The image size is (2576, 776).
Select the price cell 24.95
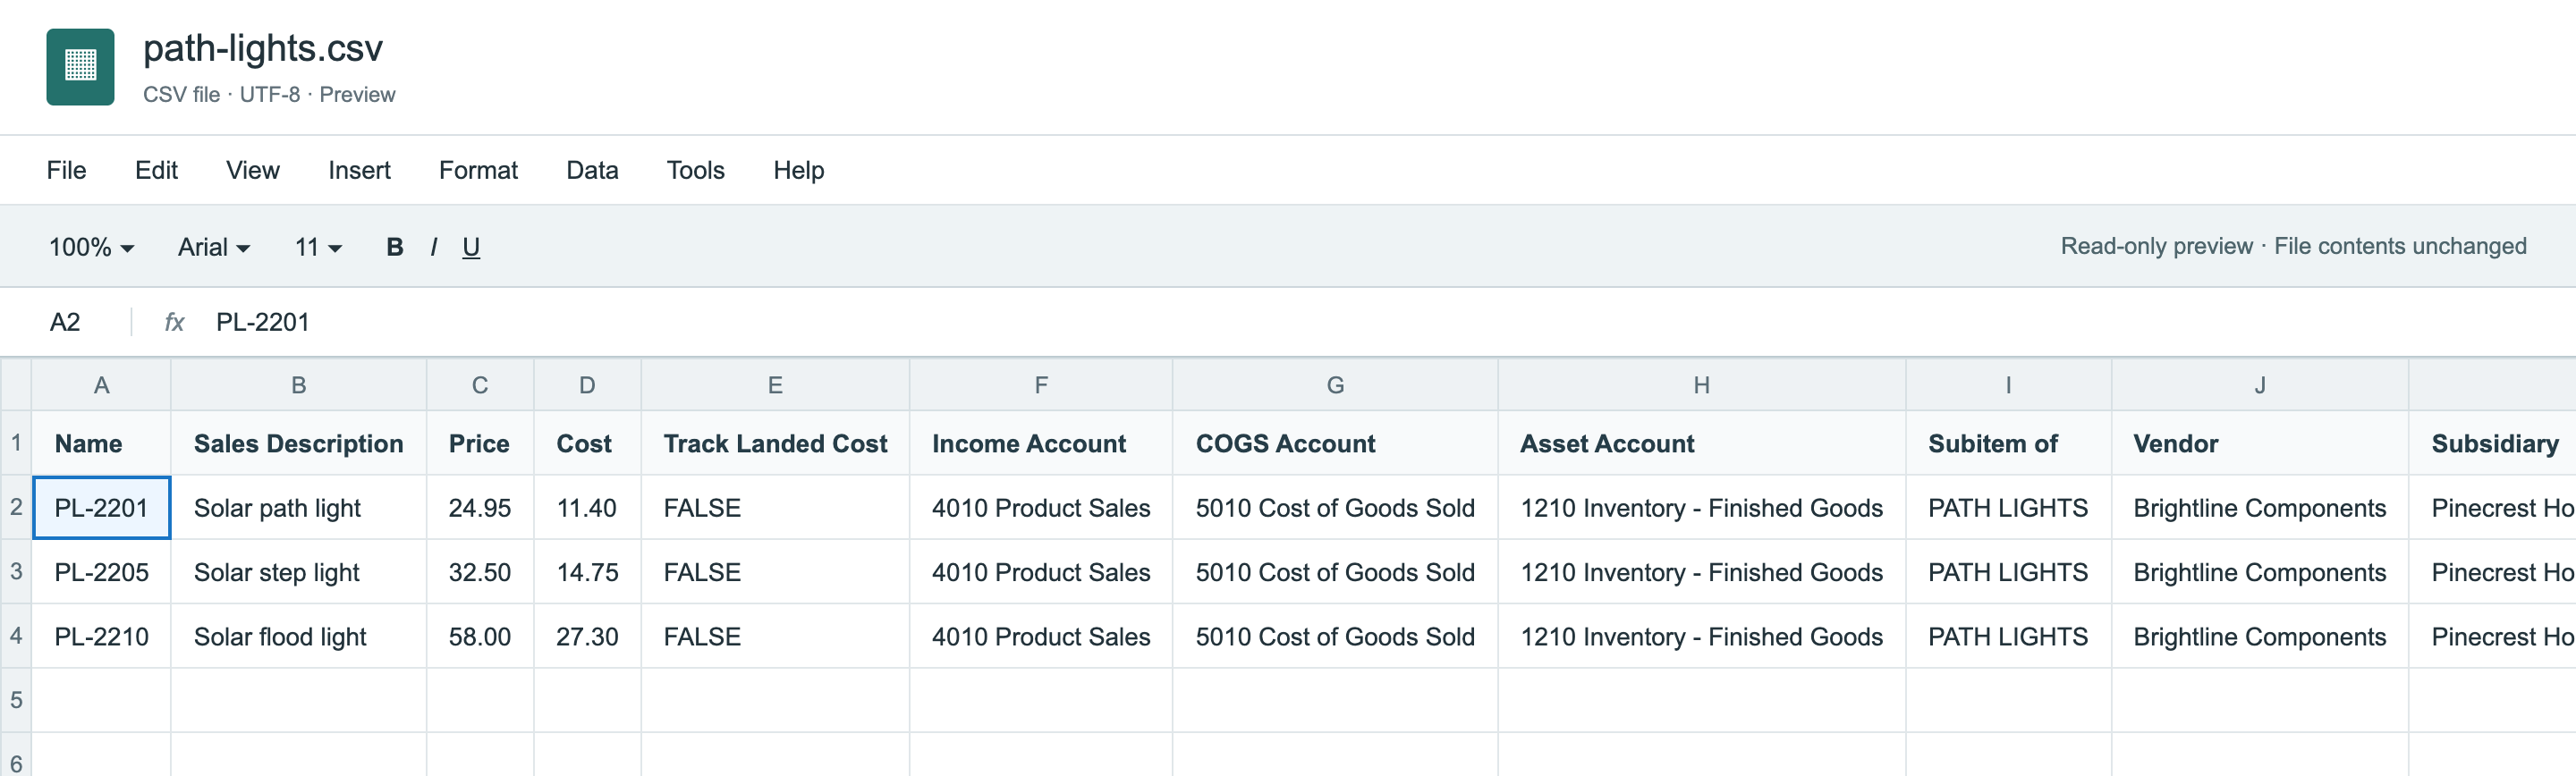[480, 508]
